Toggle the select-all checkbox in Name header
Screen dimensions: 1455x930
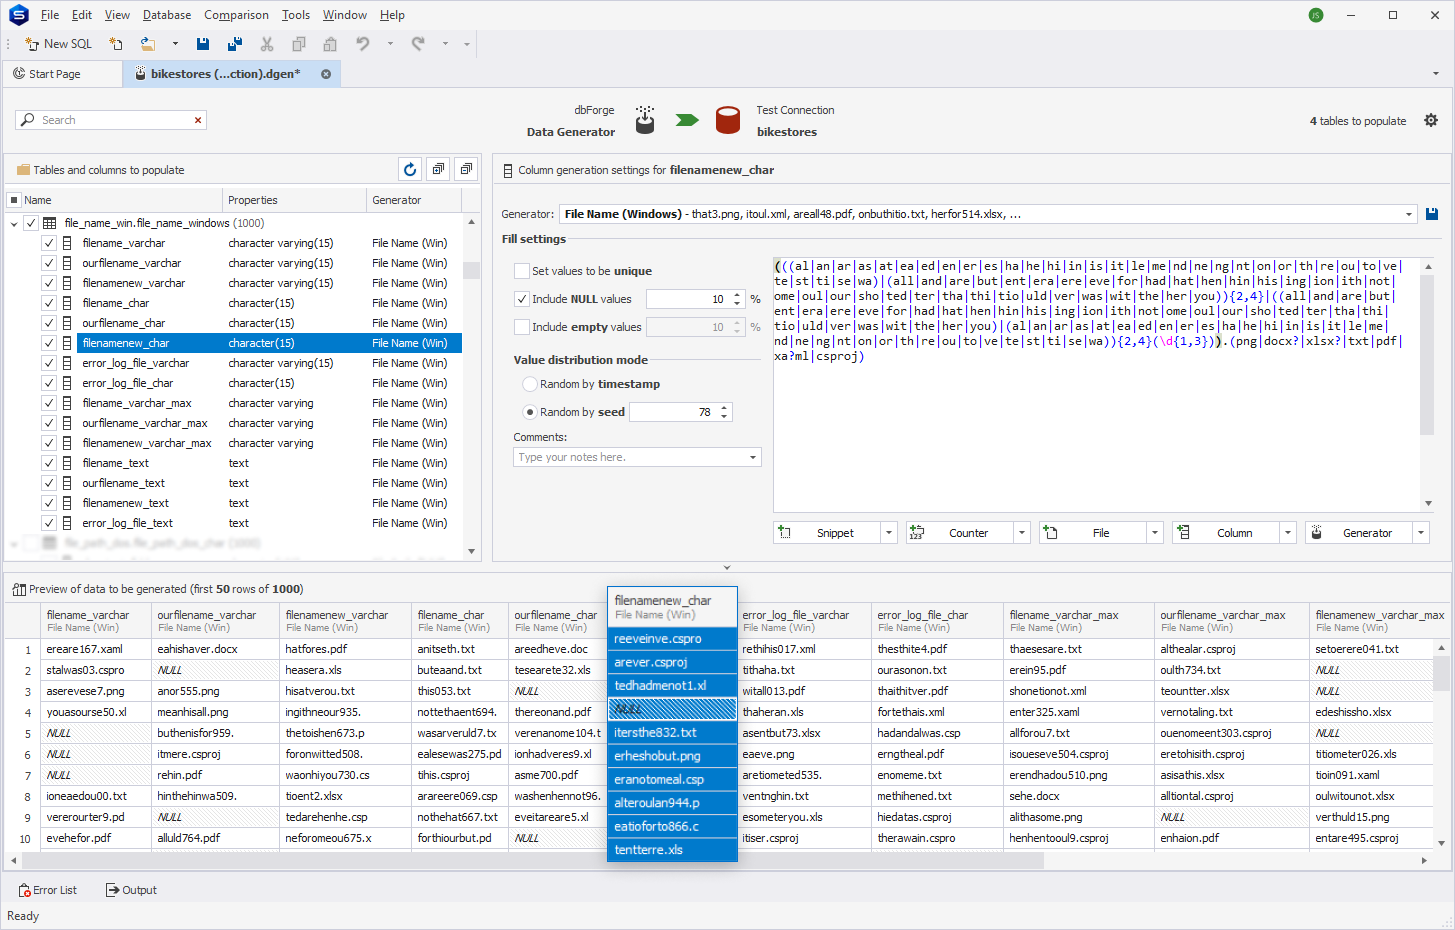14,200
